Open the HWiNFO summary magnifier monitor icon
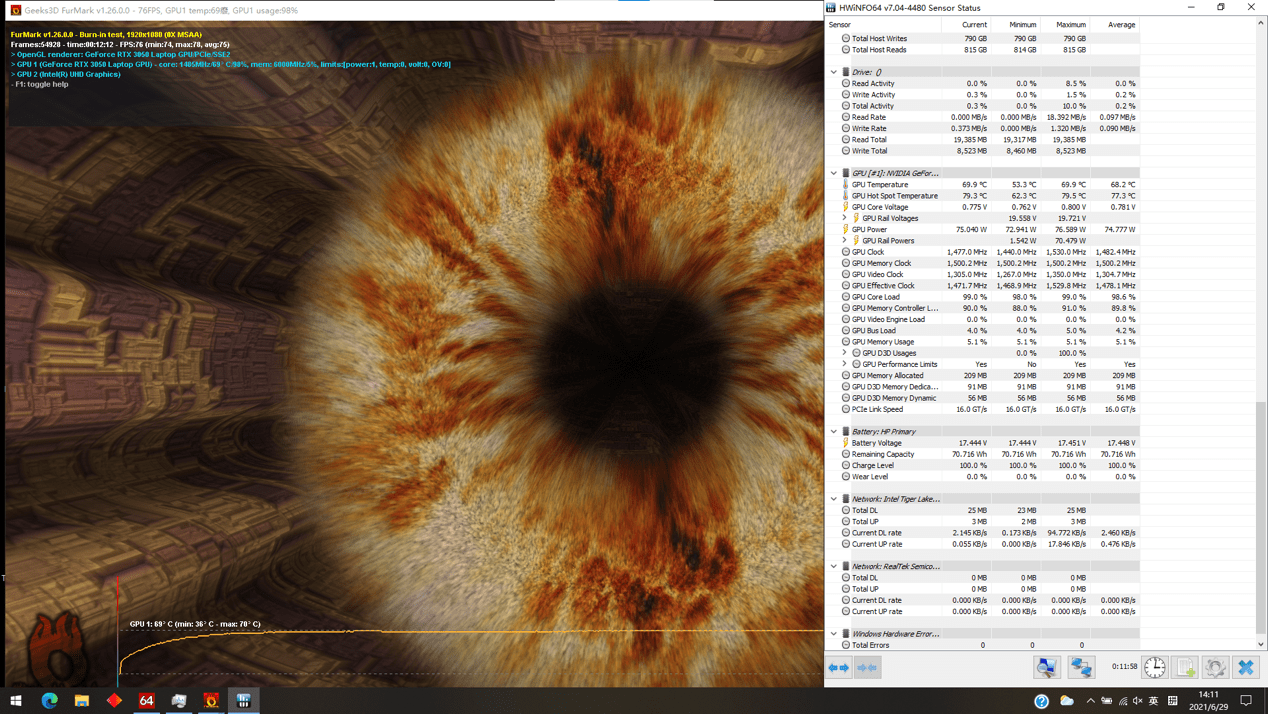Image resolution: width=1268 pixels, height=714 pixels. (x=1047, y=667)
